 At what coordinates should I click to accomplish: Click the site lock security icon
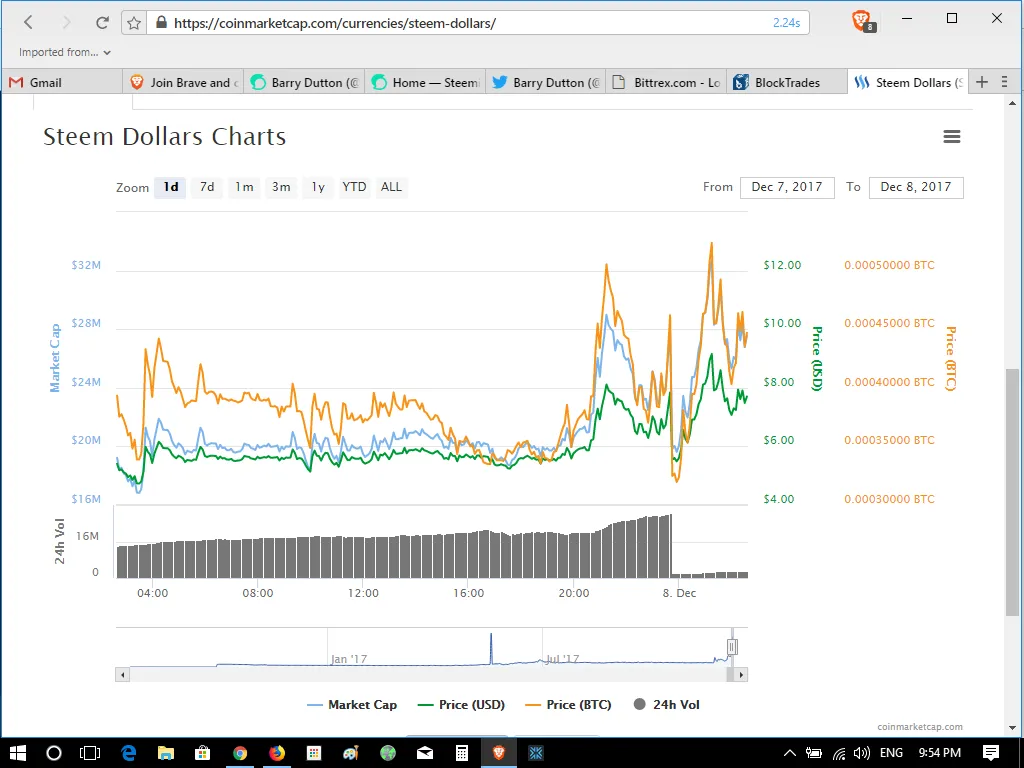pos(161,22)
